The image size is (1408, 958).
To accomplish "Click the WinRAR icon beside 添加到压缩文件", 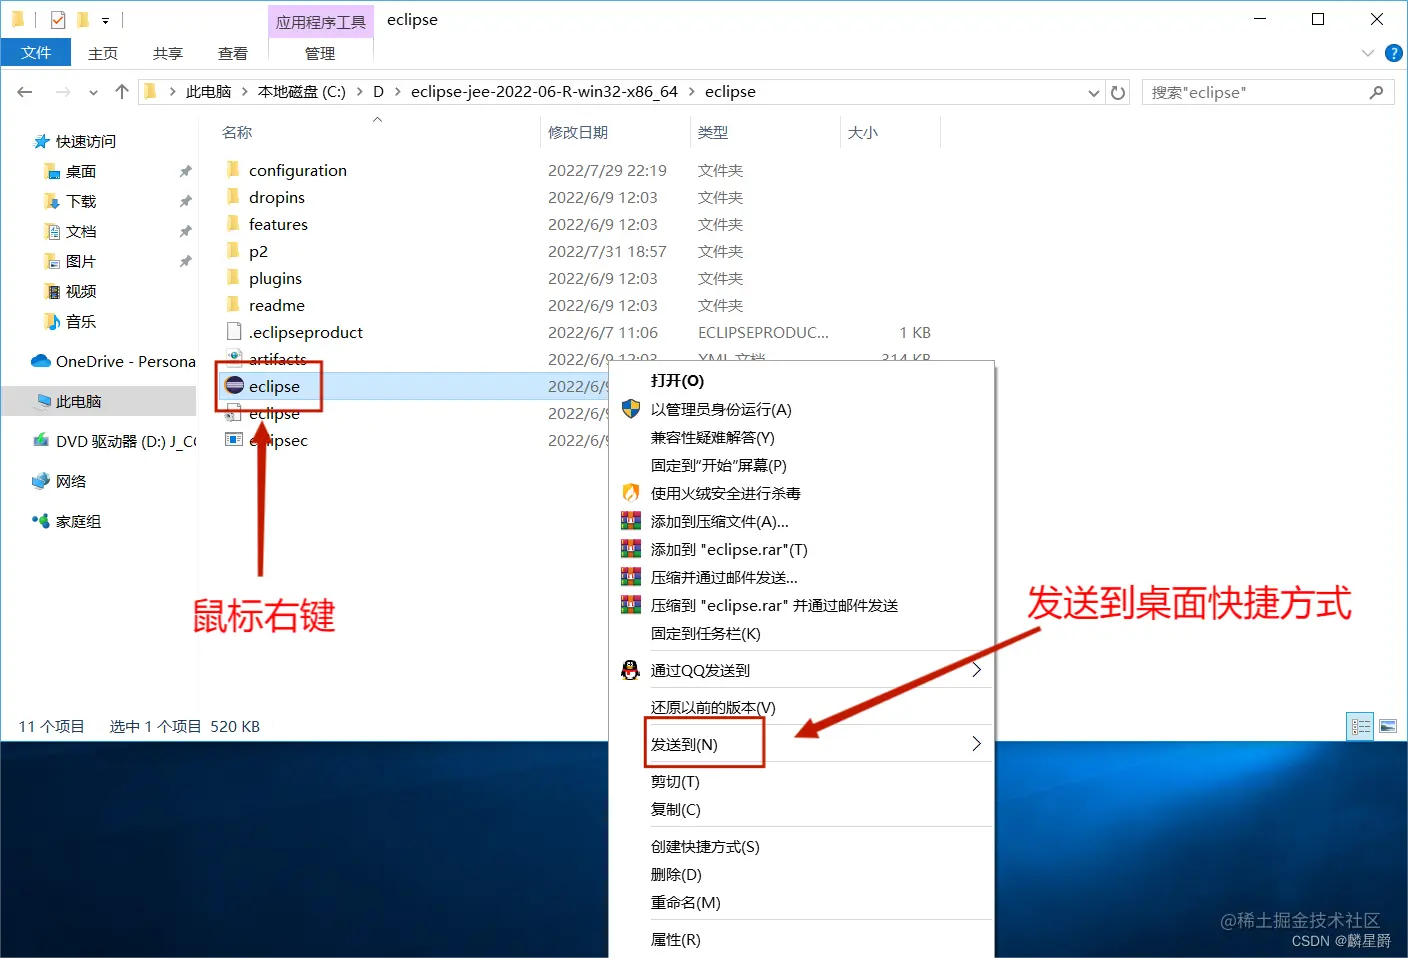I will click(630, 520).
